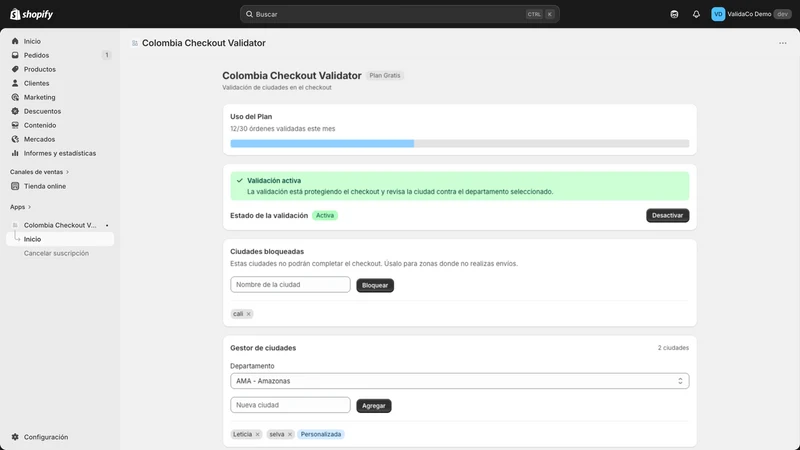Click the Inicio label in main sidebar
Viewport: 800px width, 450px height.
pyautogui.click(x=32, y=41)
